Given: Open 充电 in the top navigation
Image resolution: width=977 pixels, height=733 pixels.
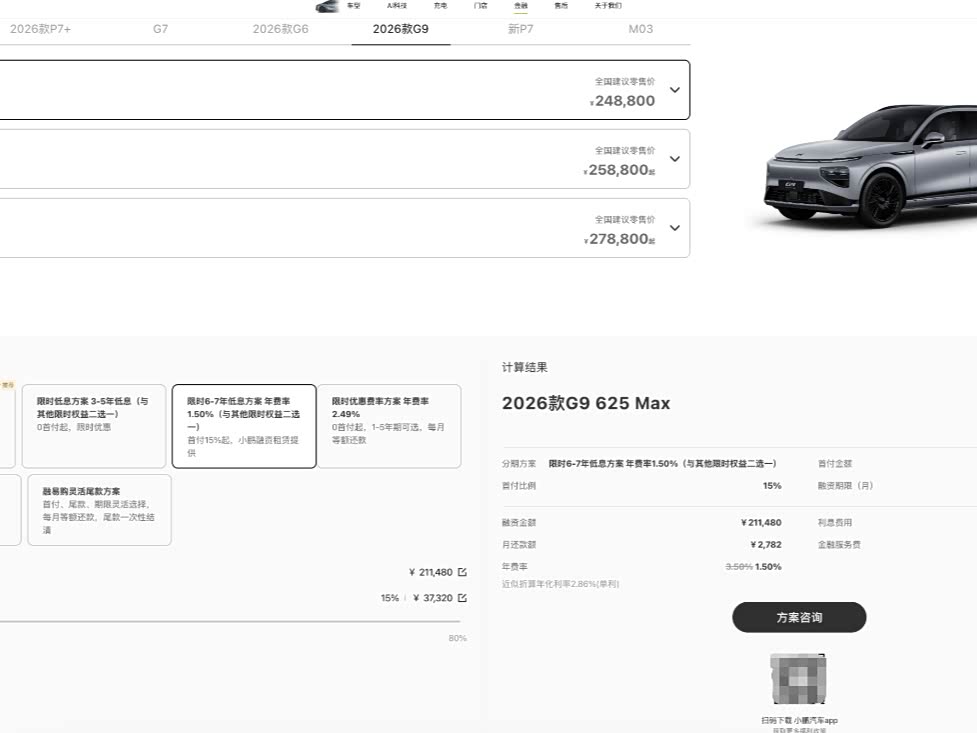Looking at the screenshot, I should tap(440, 6).
